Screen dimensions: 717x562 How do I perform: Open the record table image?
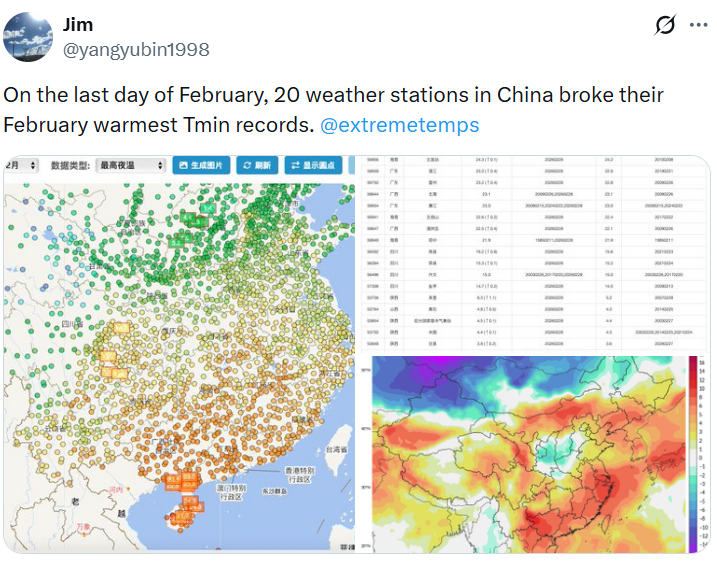point(537,254)
